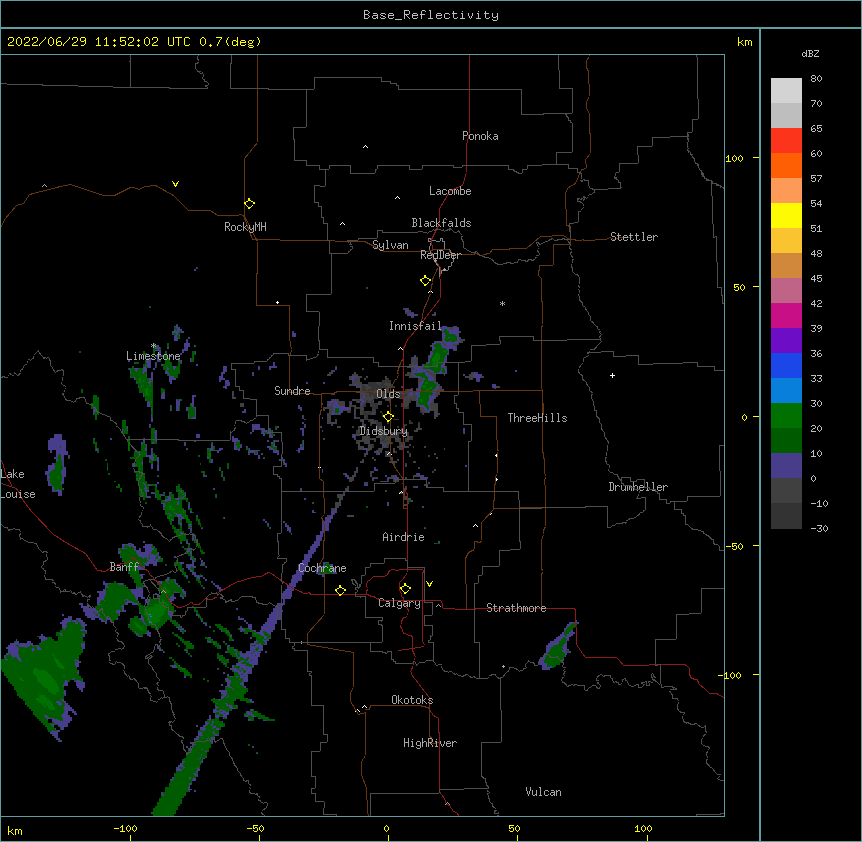
Task: Select the white caret marker west of Lacombe
Action: click(x=397, y=198)
